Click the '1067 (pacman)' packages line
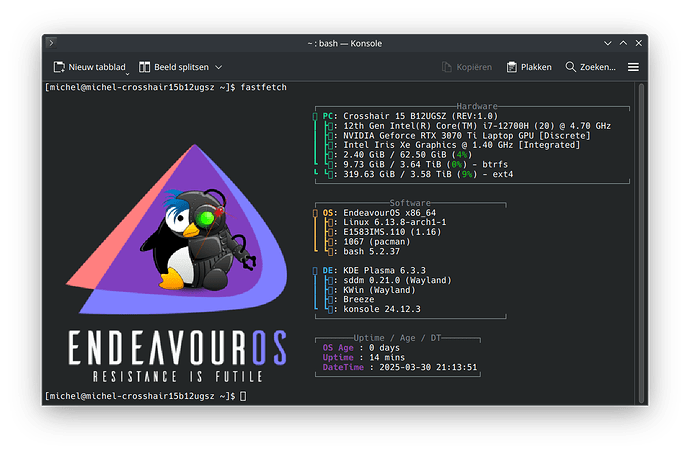This screenshot has height=455, width=690. pyautogui.click(x=377, y=242)
